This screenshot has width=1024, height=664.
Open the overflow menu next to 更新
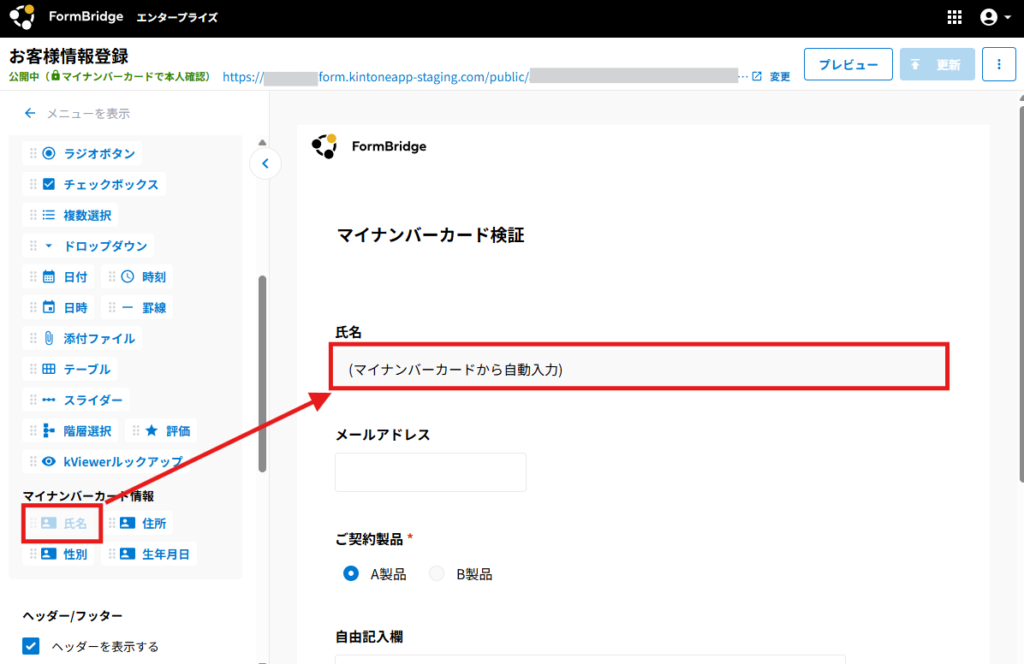point(998,64)
